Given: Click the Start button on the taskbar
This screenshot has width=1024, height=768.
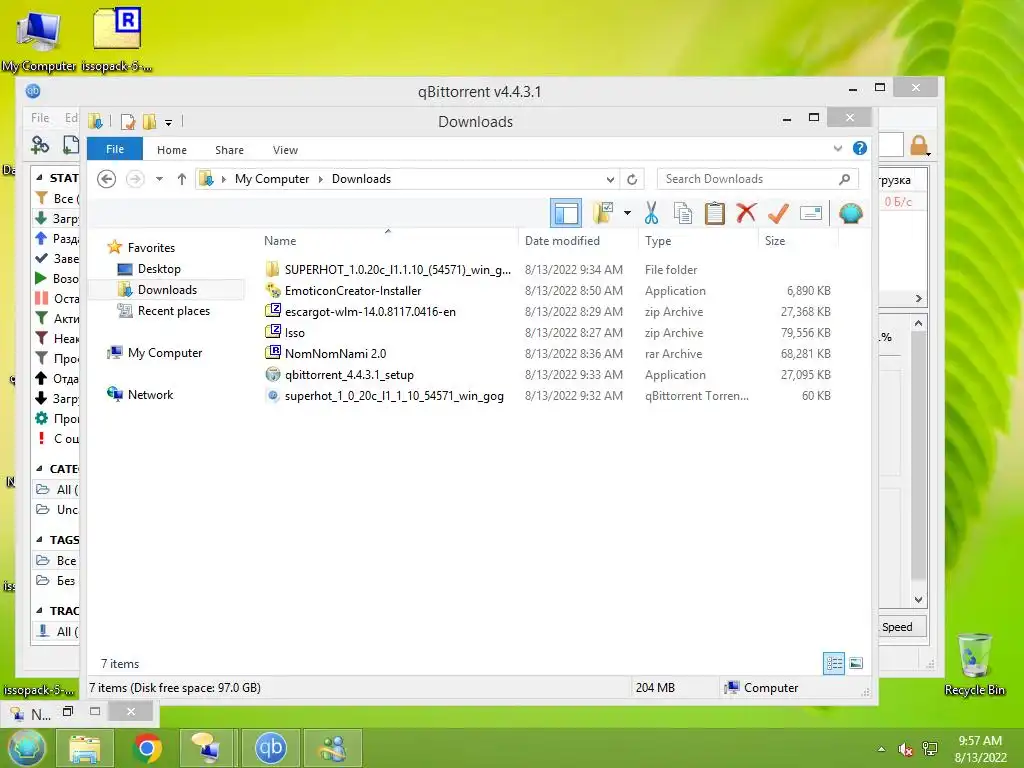Looking at the screenshot, I should click(x=26, y=748).
